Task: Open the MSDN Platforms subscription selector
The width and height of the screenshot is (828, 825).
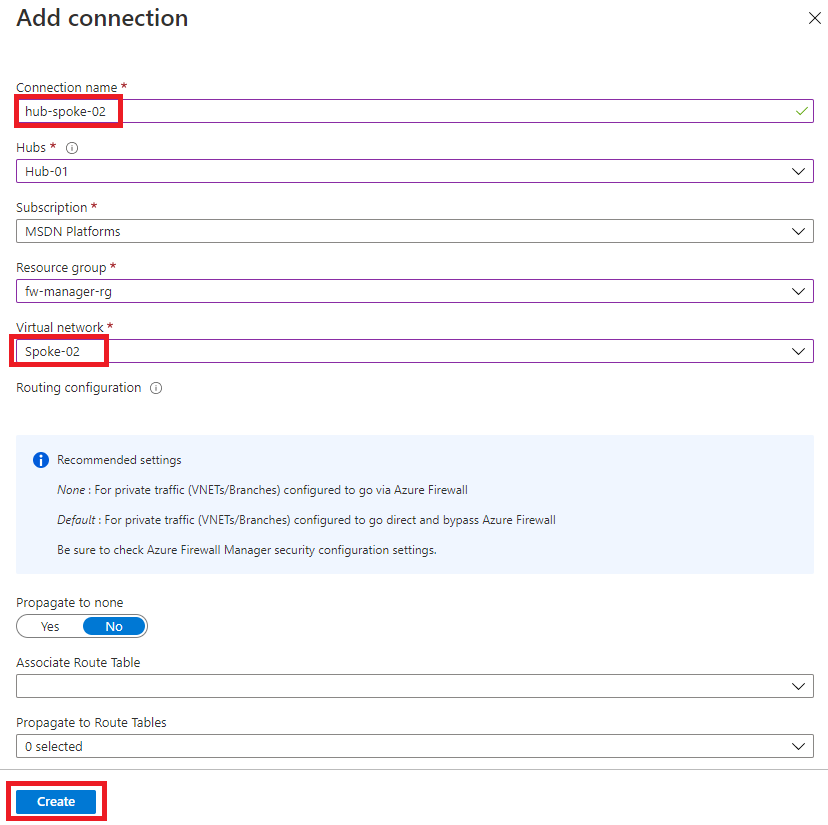Action: pos(414,231)
